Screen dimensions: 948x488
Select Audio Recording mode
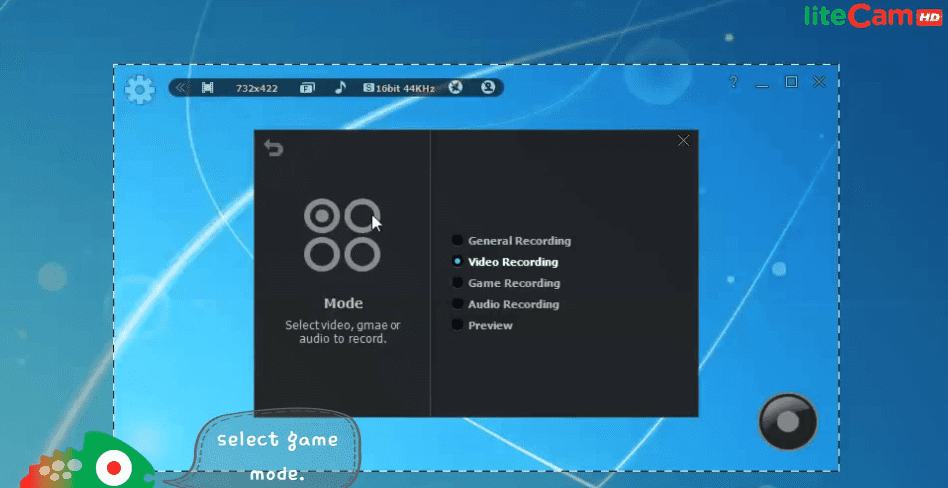[505, 304]
